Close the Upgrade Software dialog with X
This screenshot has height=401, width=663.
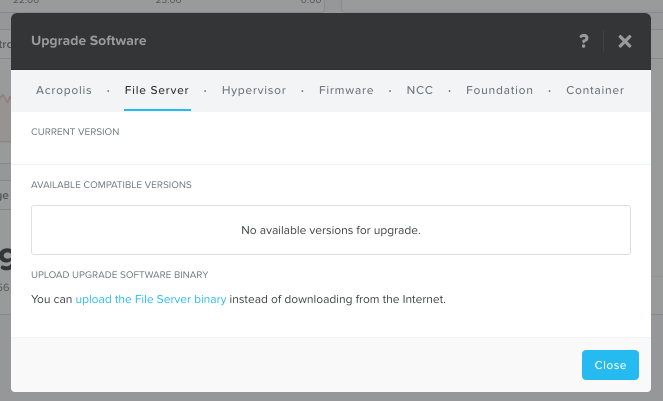[x=625, y=41]
